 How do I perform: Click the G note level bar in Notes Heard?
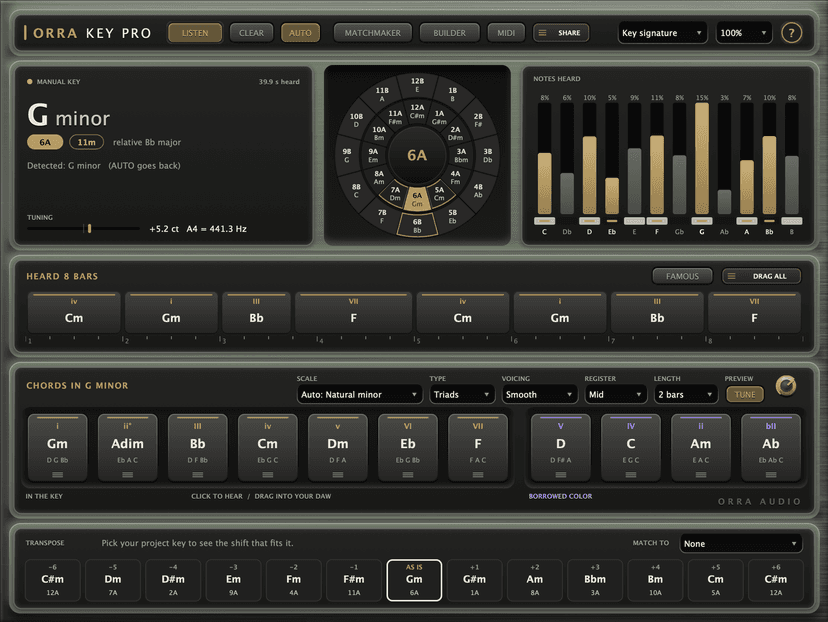pos(702,158)
